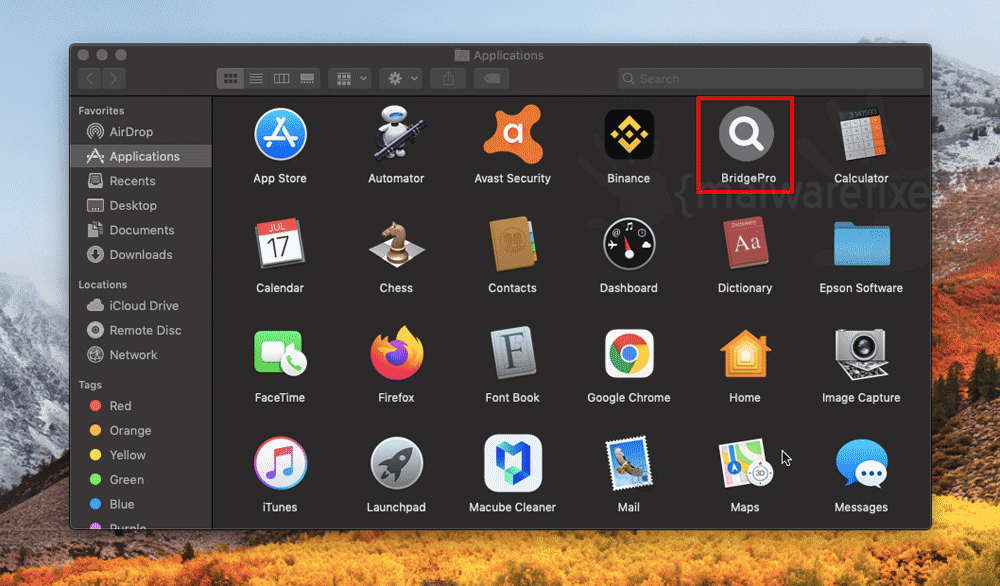This screenshot has height=586, width=1000.
Task: Open the Mail stamp icon
Action: (629, 463)
